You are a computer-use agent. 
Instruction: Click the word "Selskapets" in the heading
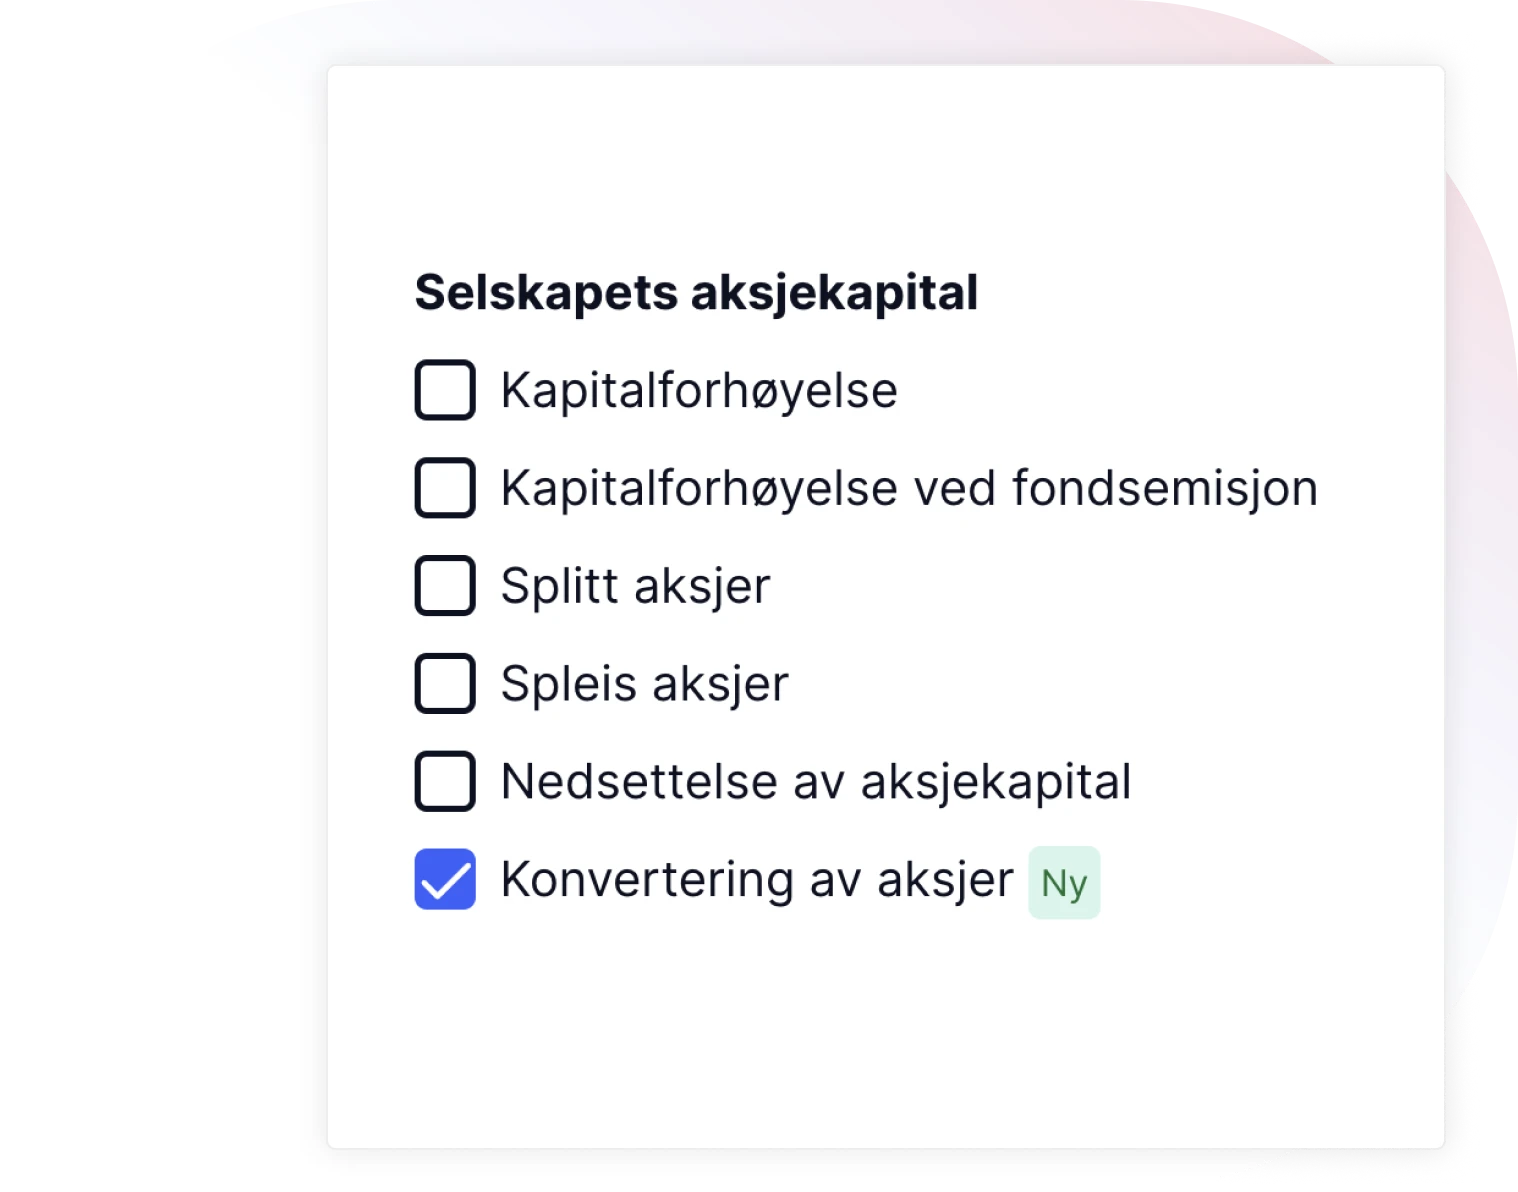(x=547, y=293)
